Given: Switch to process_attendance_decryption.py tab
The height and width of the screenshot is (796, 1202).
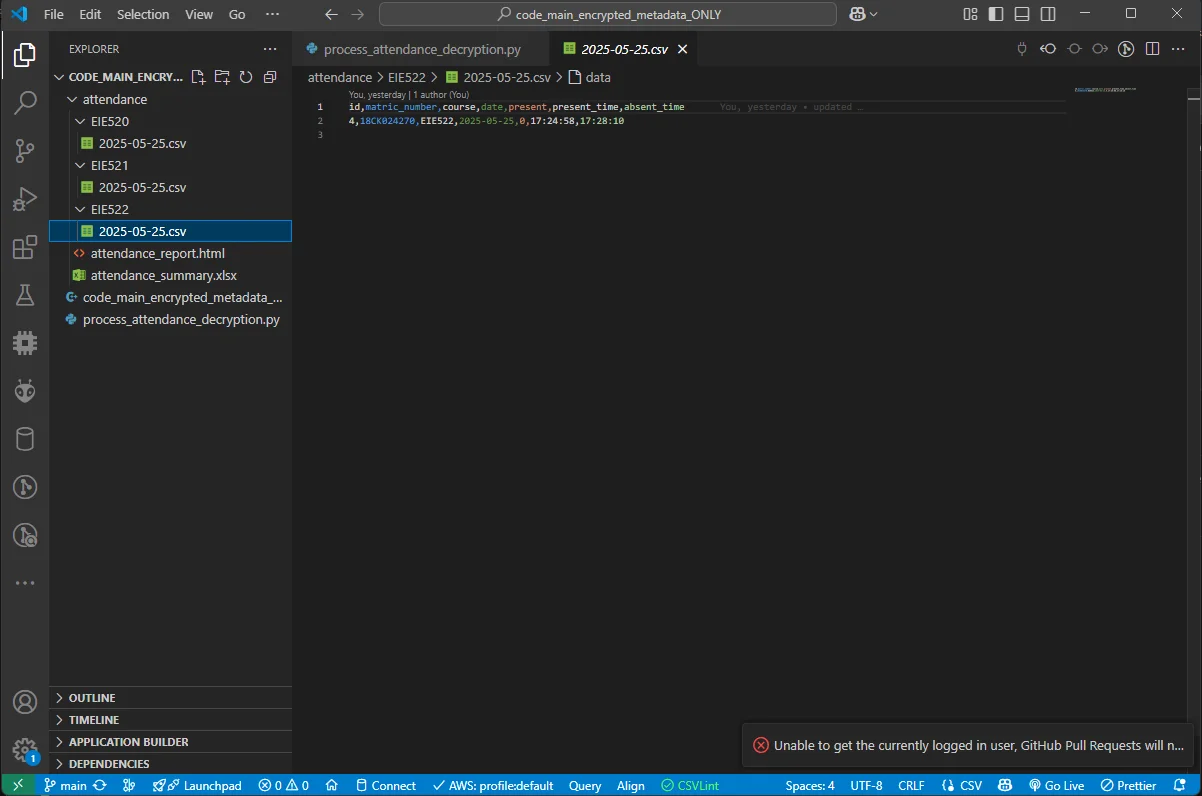Looking at the screenshot, I should click(x=422, y=49).
